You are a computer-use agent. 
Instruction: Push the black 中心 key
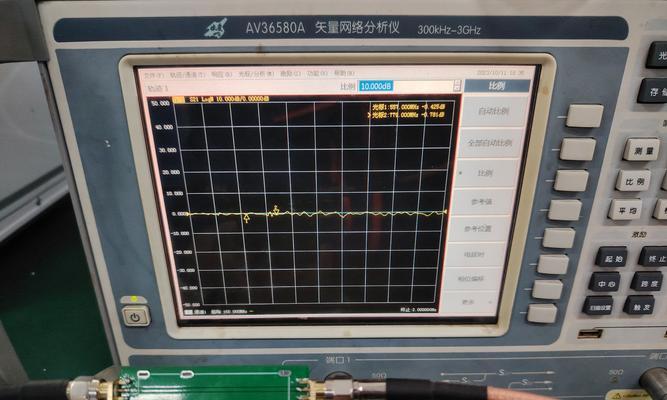pos(604,282)
